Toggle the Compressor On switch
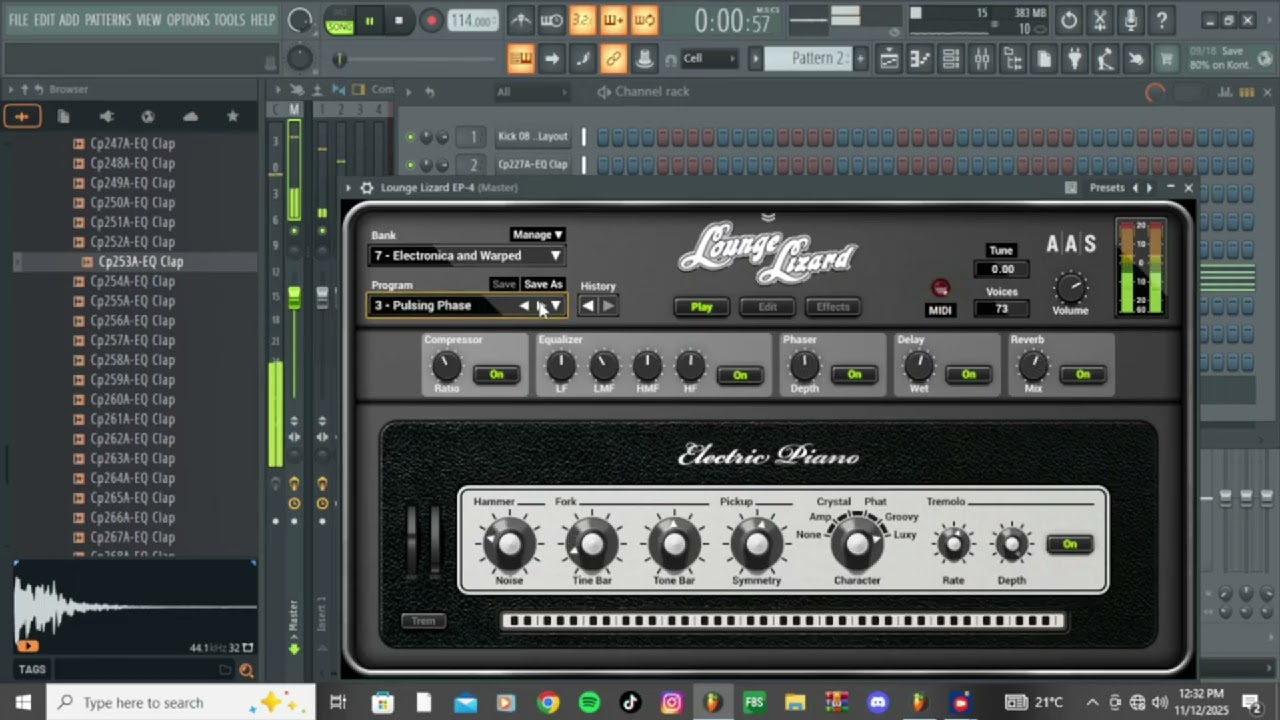This screenshot has height=720, width=1280. point(497,374)
